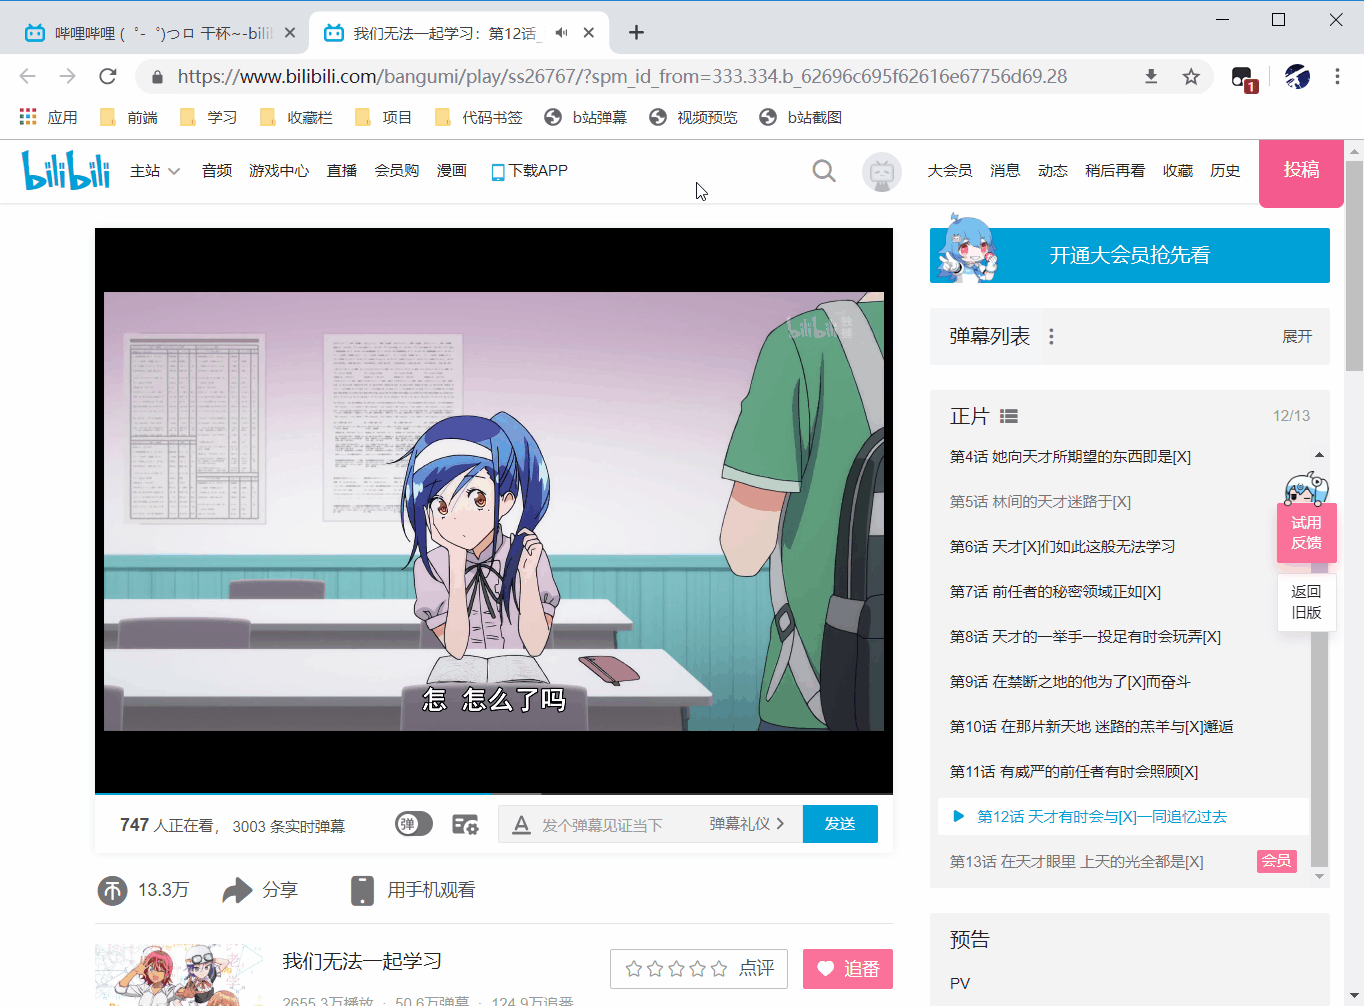Toggle the danmaku (弹) on/off switch
The image size is (1364, 1006).
413,824
